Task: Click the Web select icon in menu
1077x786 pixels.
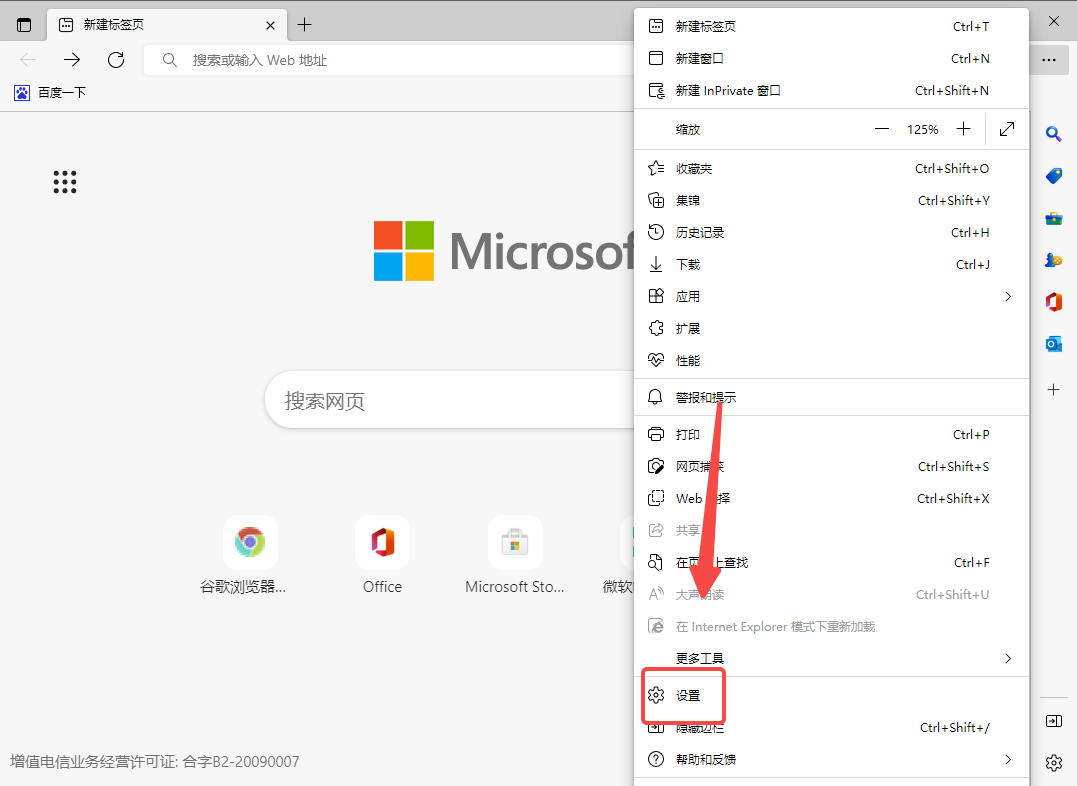Action: pyautogui.click(x=656, y=498)
